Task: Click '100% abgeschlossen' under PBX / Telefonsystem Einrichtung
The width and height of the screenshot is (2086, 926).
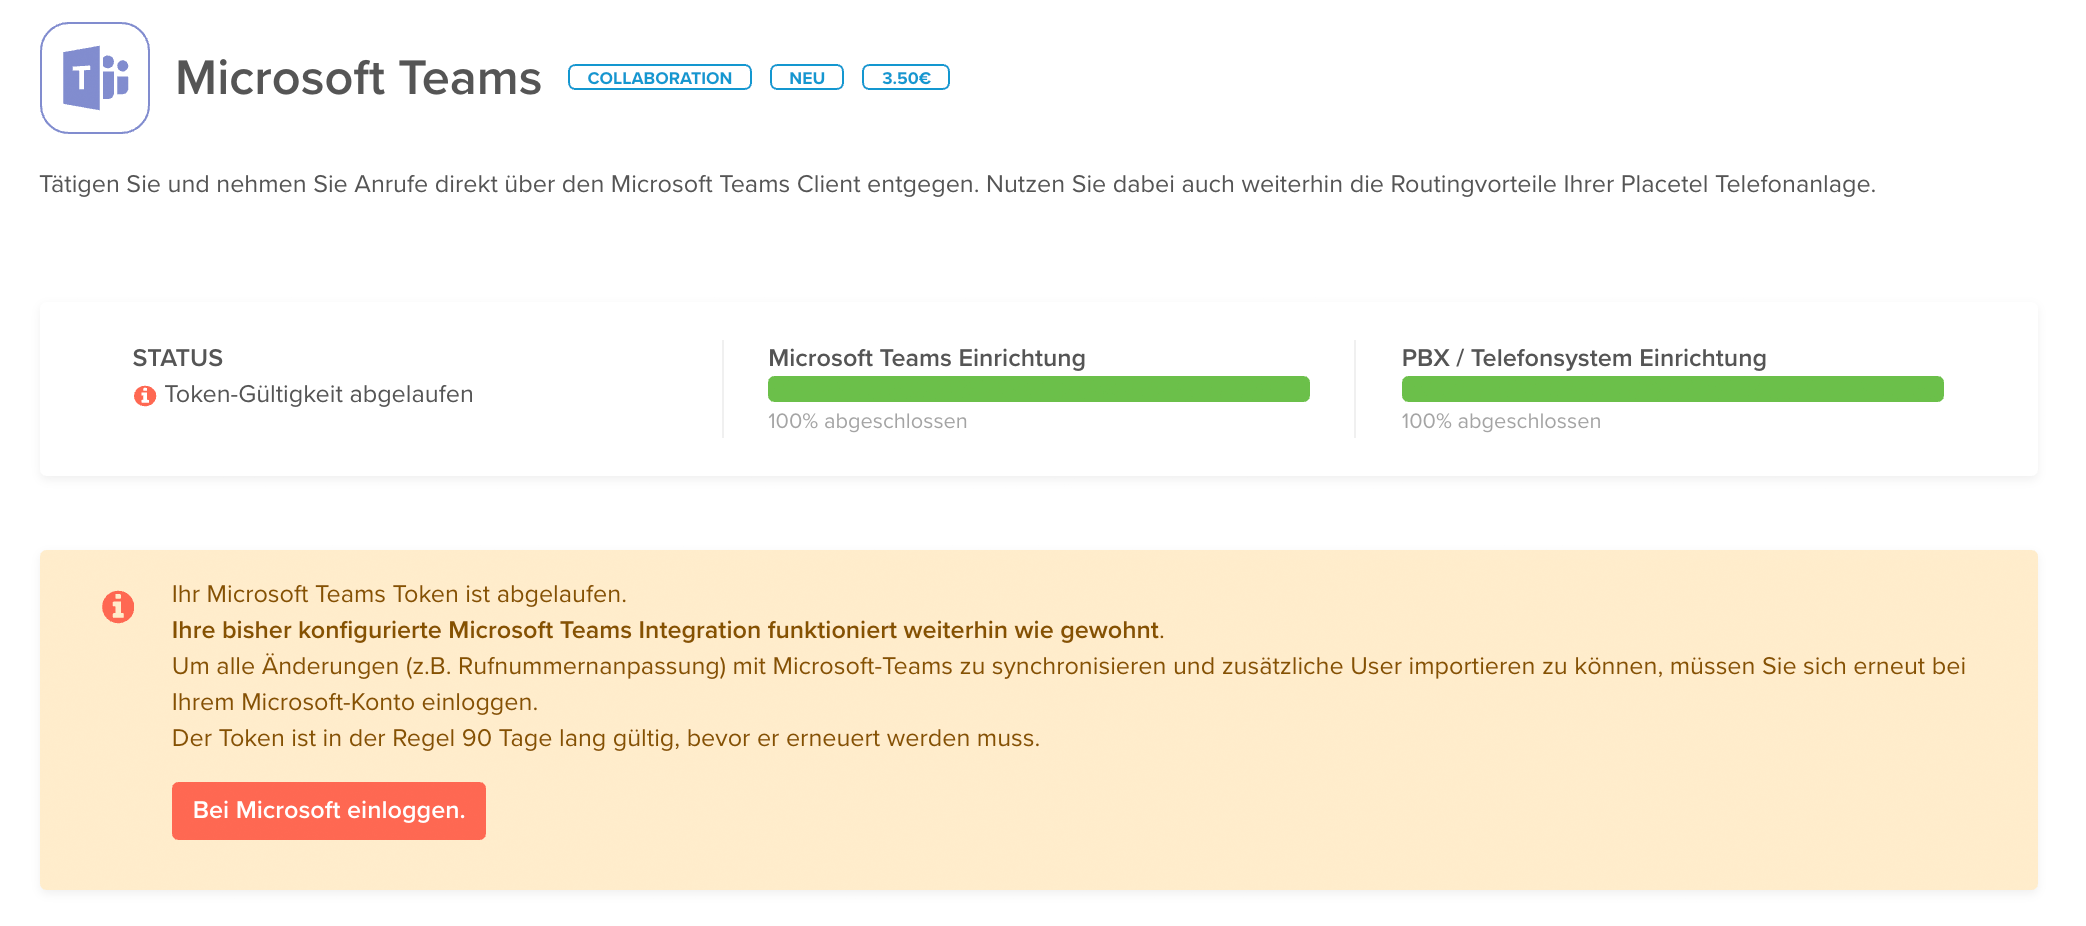Action: tap(1501, 421)
